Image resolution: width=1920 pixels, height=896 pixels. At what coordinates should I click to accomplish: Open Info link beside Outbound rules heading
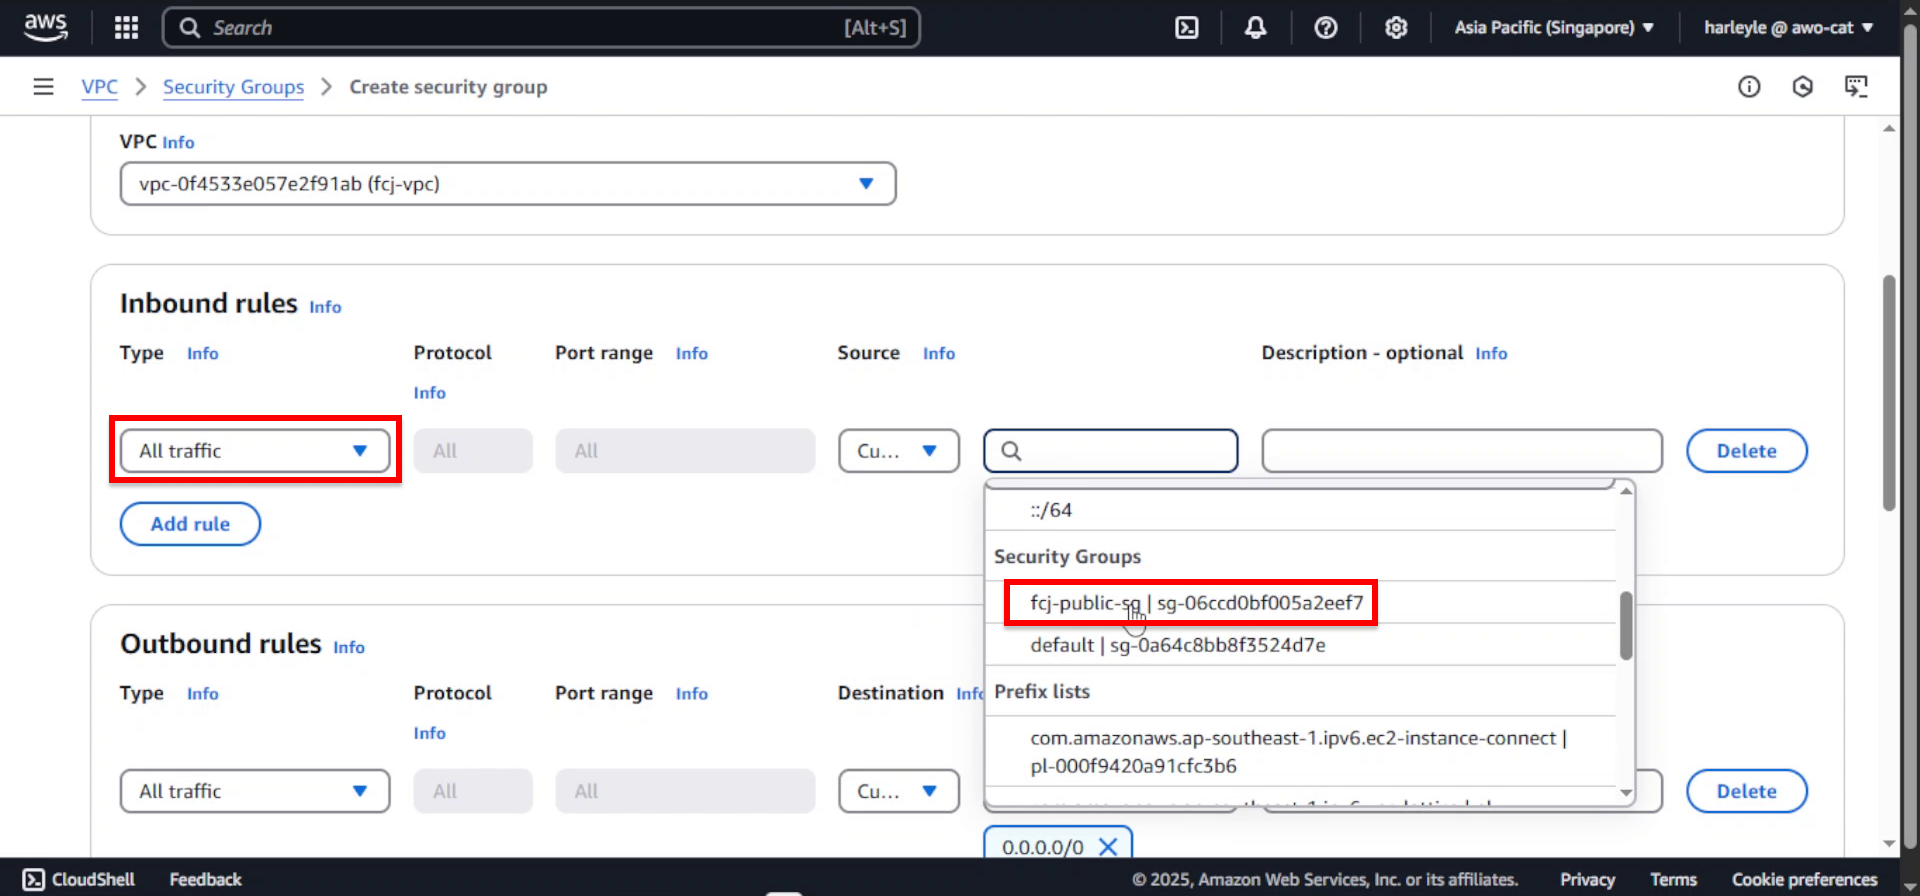tap(349, 648)
